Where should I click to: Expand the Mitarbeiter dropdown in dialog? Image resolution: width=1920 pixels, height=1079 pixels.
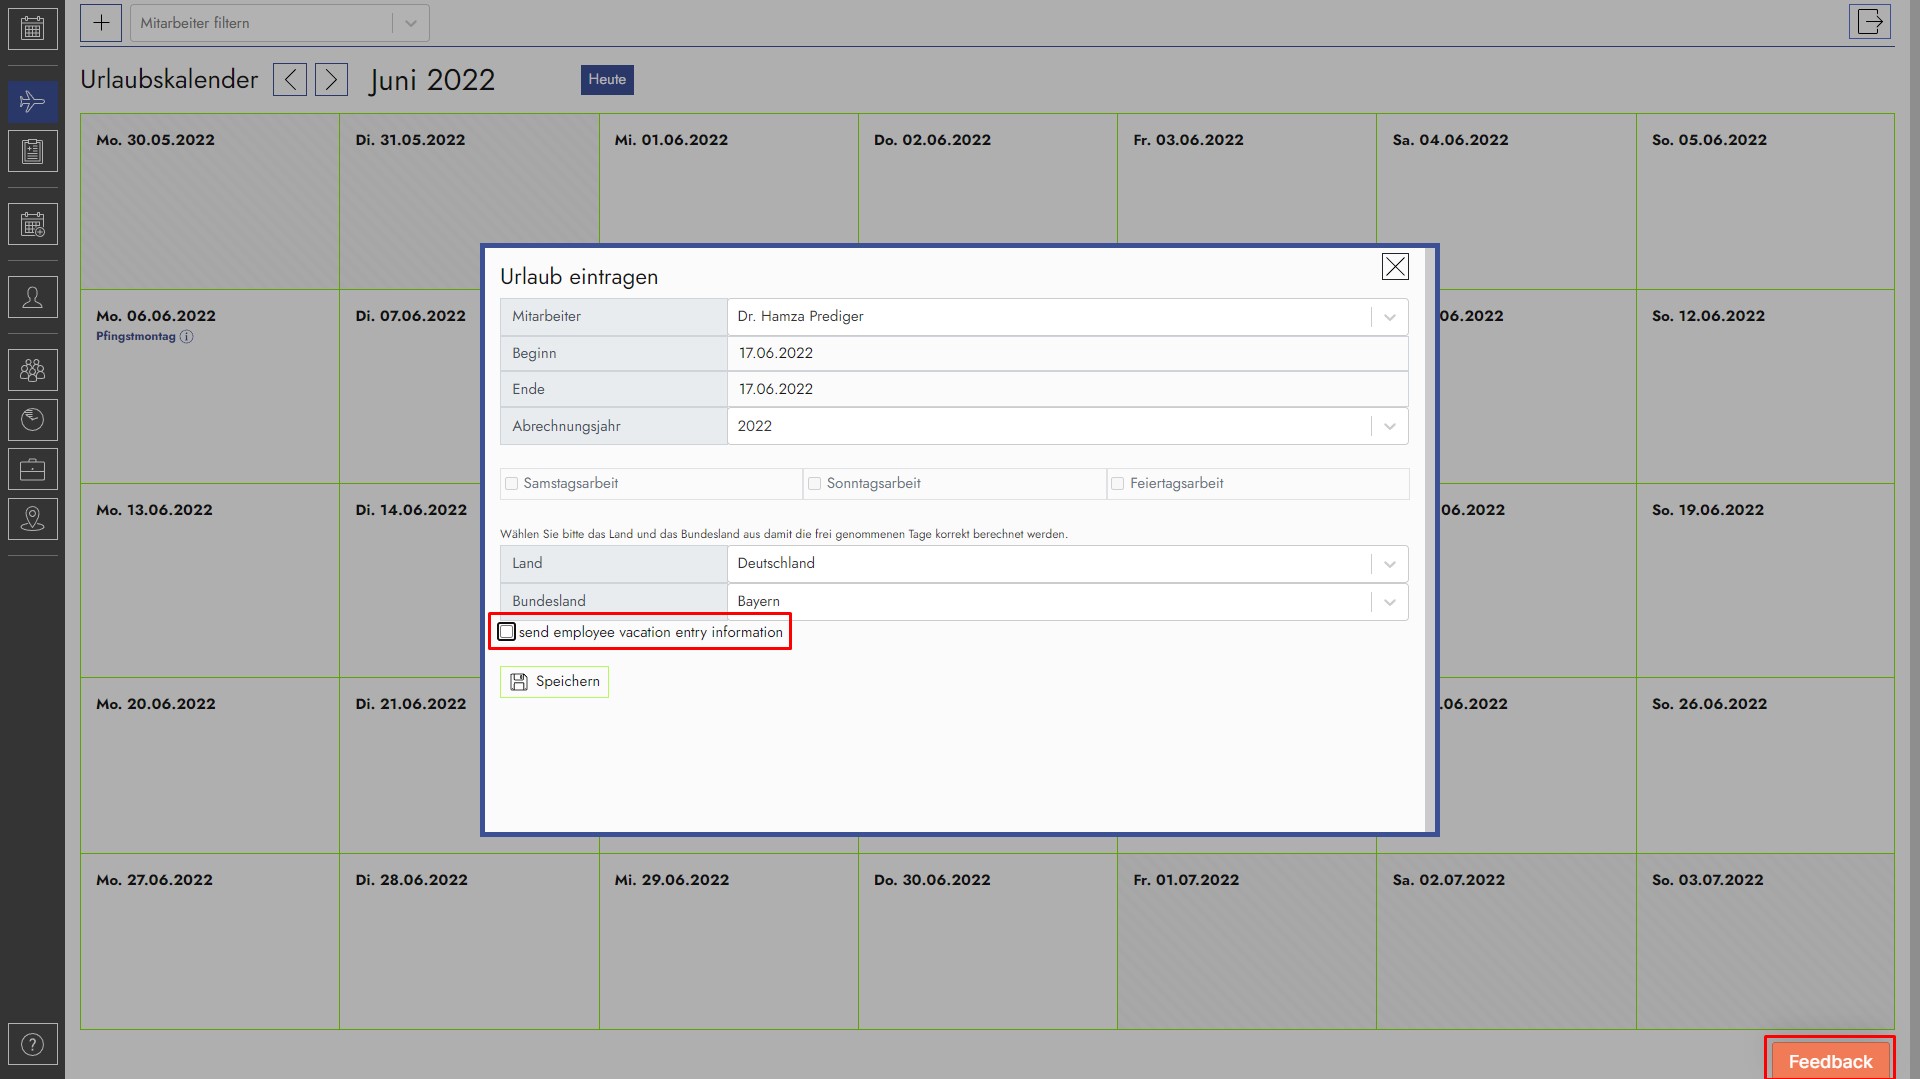click(1389, 317)
